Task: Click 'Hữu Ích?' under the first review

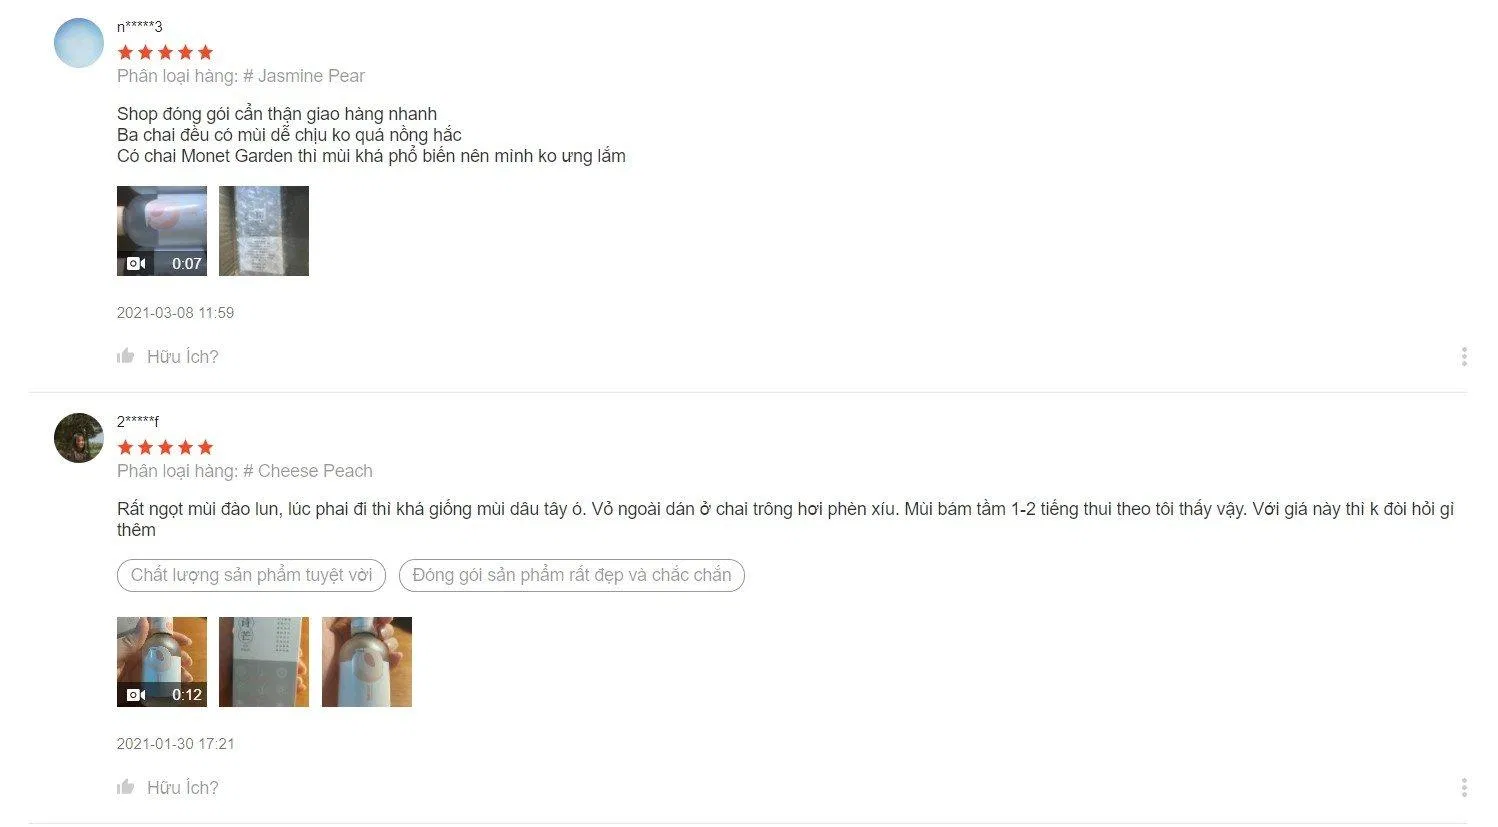Action: click(182, 356)
